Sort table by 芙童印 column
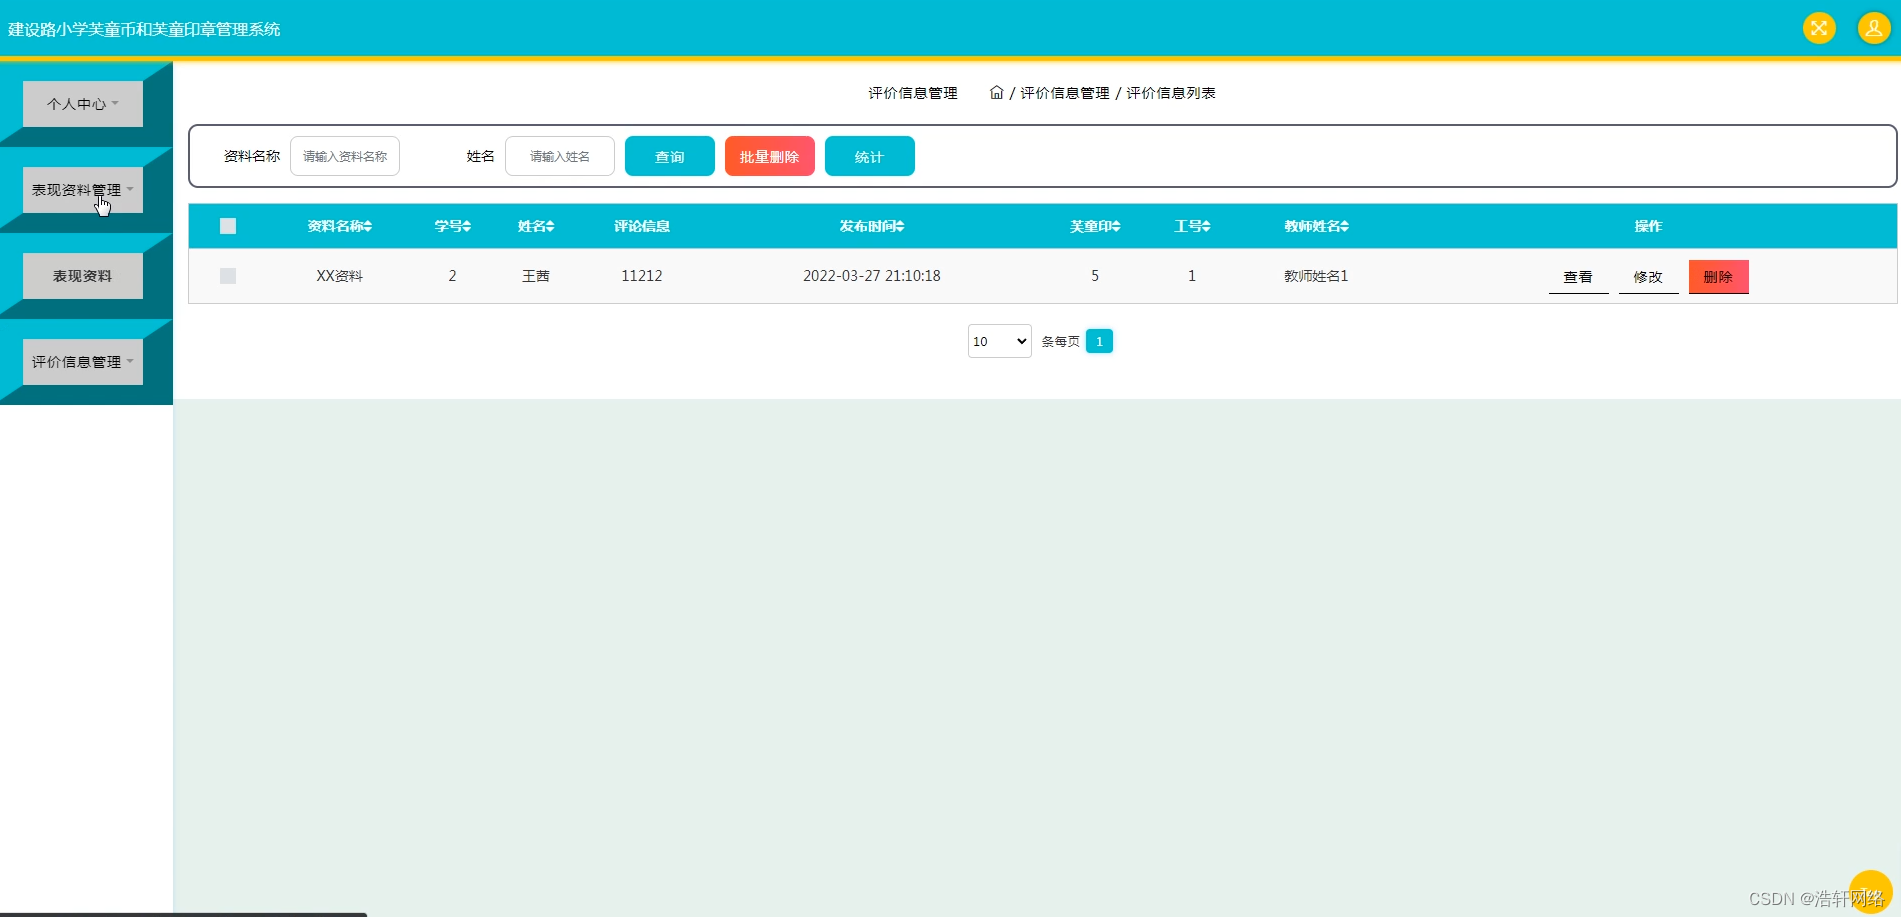Viewport: 1901px width, 917px height. [1095, 226]
